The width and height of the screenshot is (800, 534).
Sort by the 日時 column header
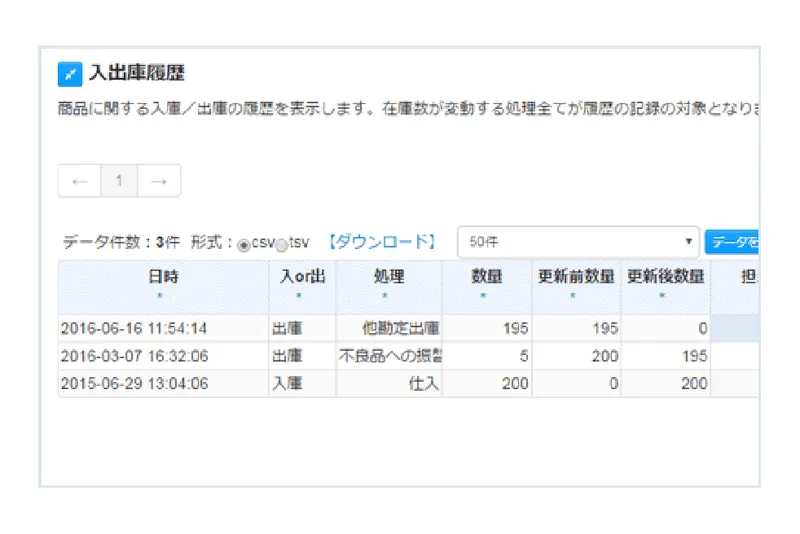pyautogui.click(x=163, y=287)
